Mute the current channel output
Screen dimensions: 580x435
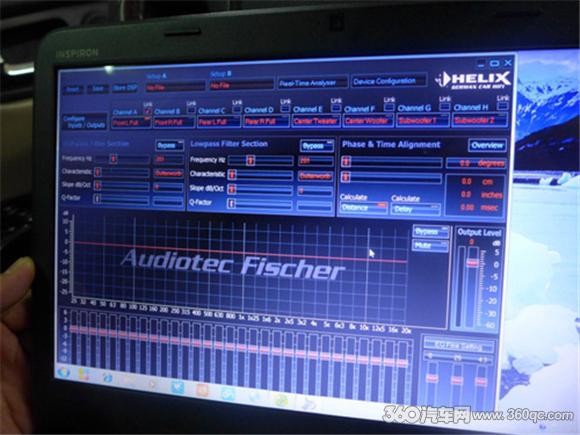[430, 246]
